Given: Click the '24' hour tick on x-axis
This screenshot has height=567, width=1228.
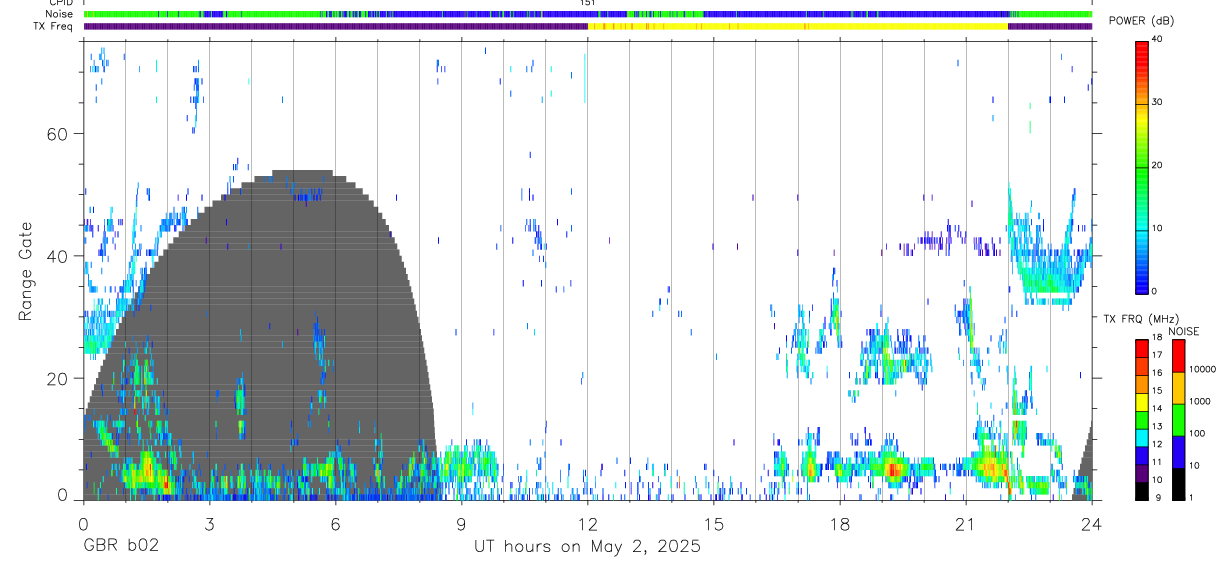Looking at the screenshot, I should 1092,523.
